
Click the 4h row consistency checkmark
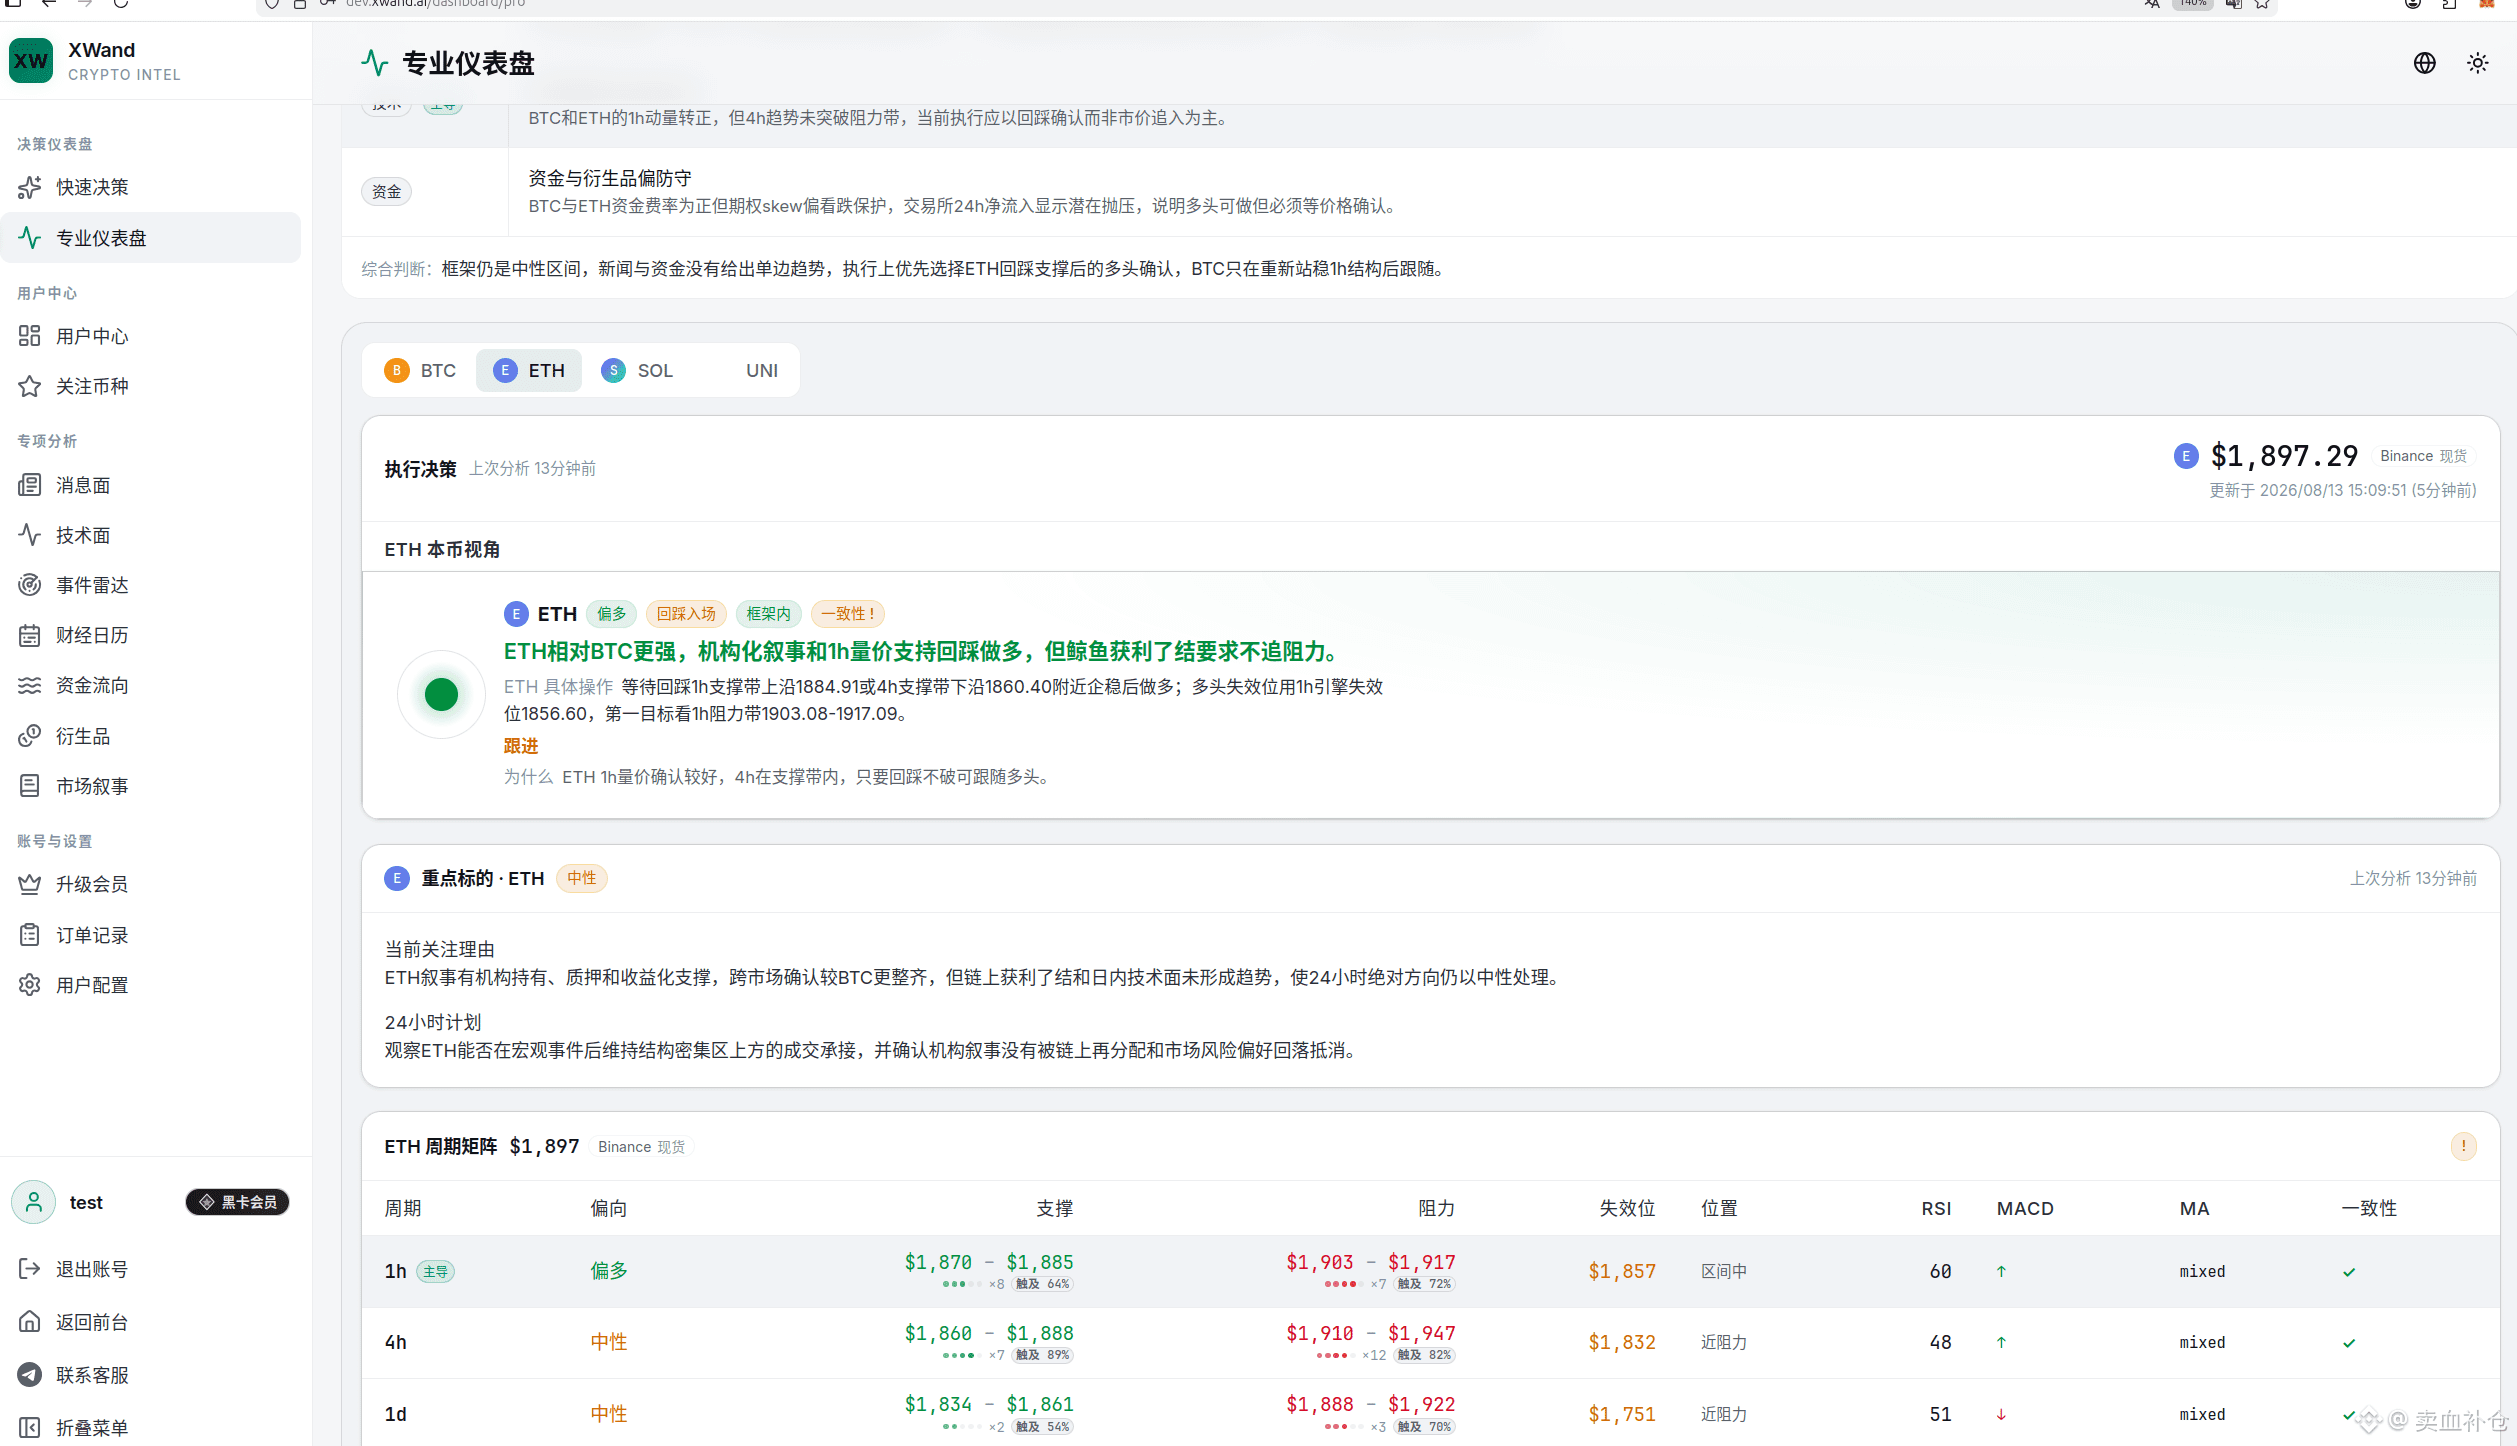tap(2349, 1343)
